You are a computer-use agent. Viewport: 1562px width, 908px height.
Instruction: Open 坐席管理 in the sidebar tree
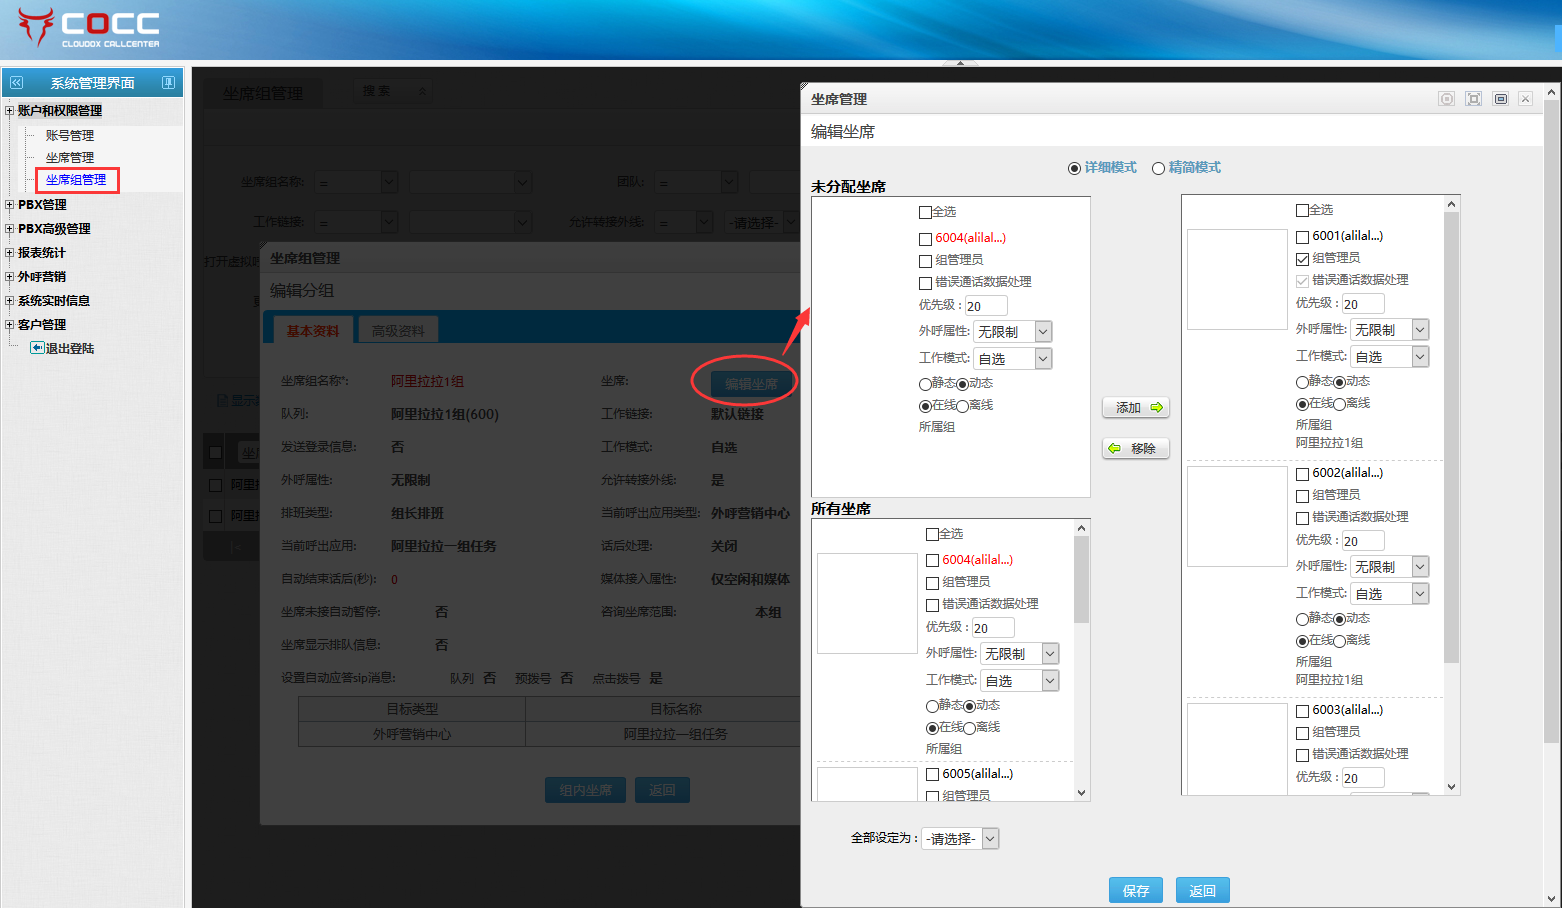click(x=69, y=158)
